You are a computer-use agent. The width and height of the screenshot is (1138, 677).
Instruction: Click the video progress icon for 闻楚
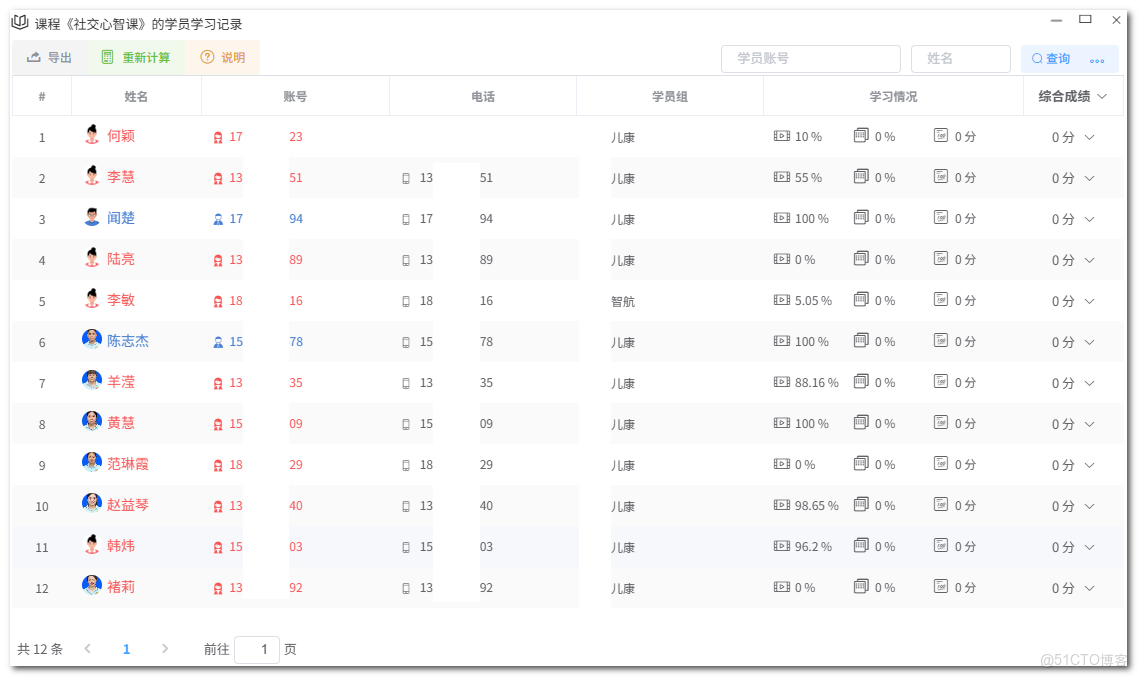(x=782, y=218)
